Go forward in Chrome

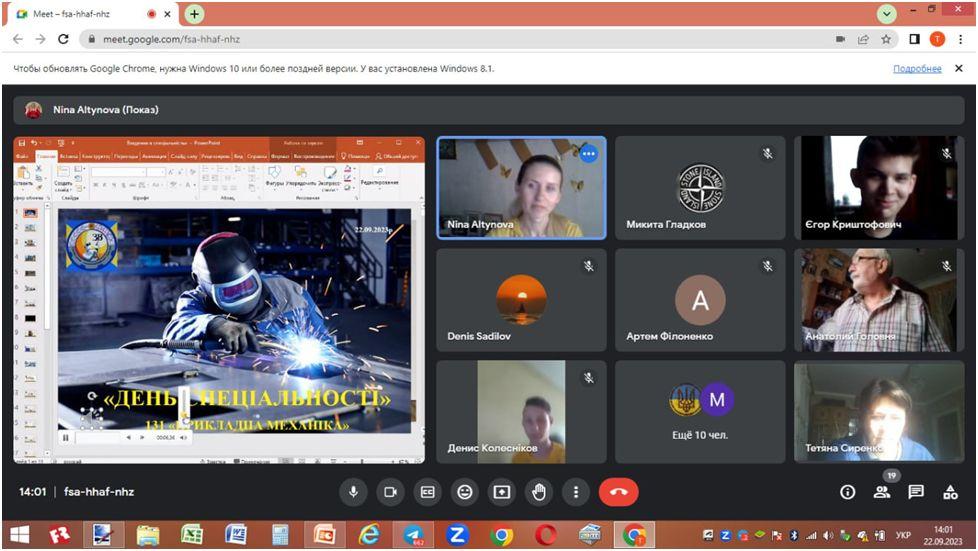(41, 39)
